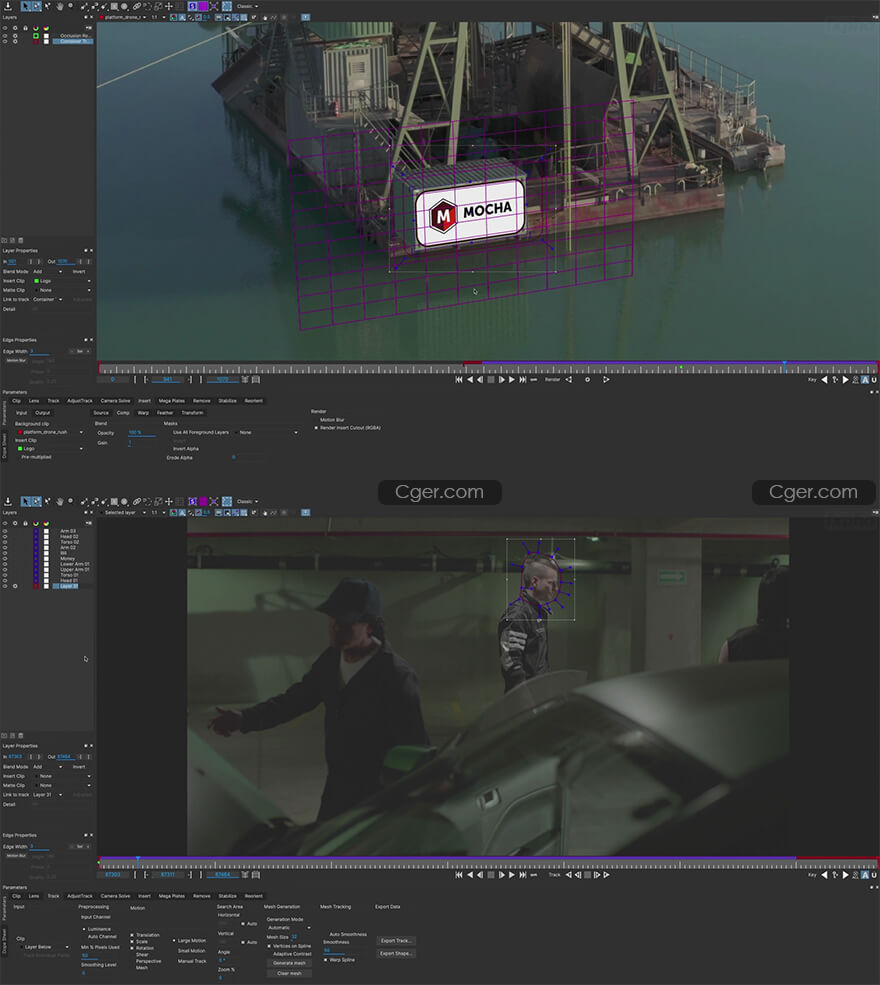Click the Generate mesh button
Viewport: 880px width, 985px height.
290,963
